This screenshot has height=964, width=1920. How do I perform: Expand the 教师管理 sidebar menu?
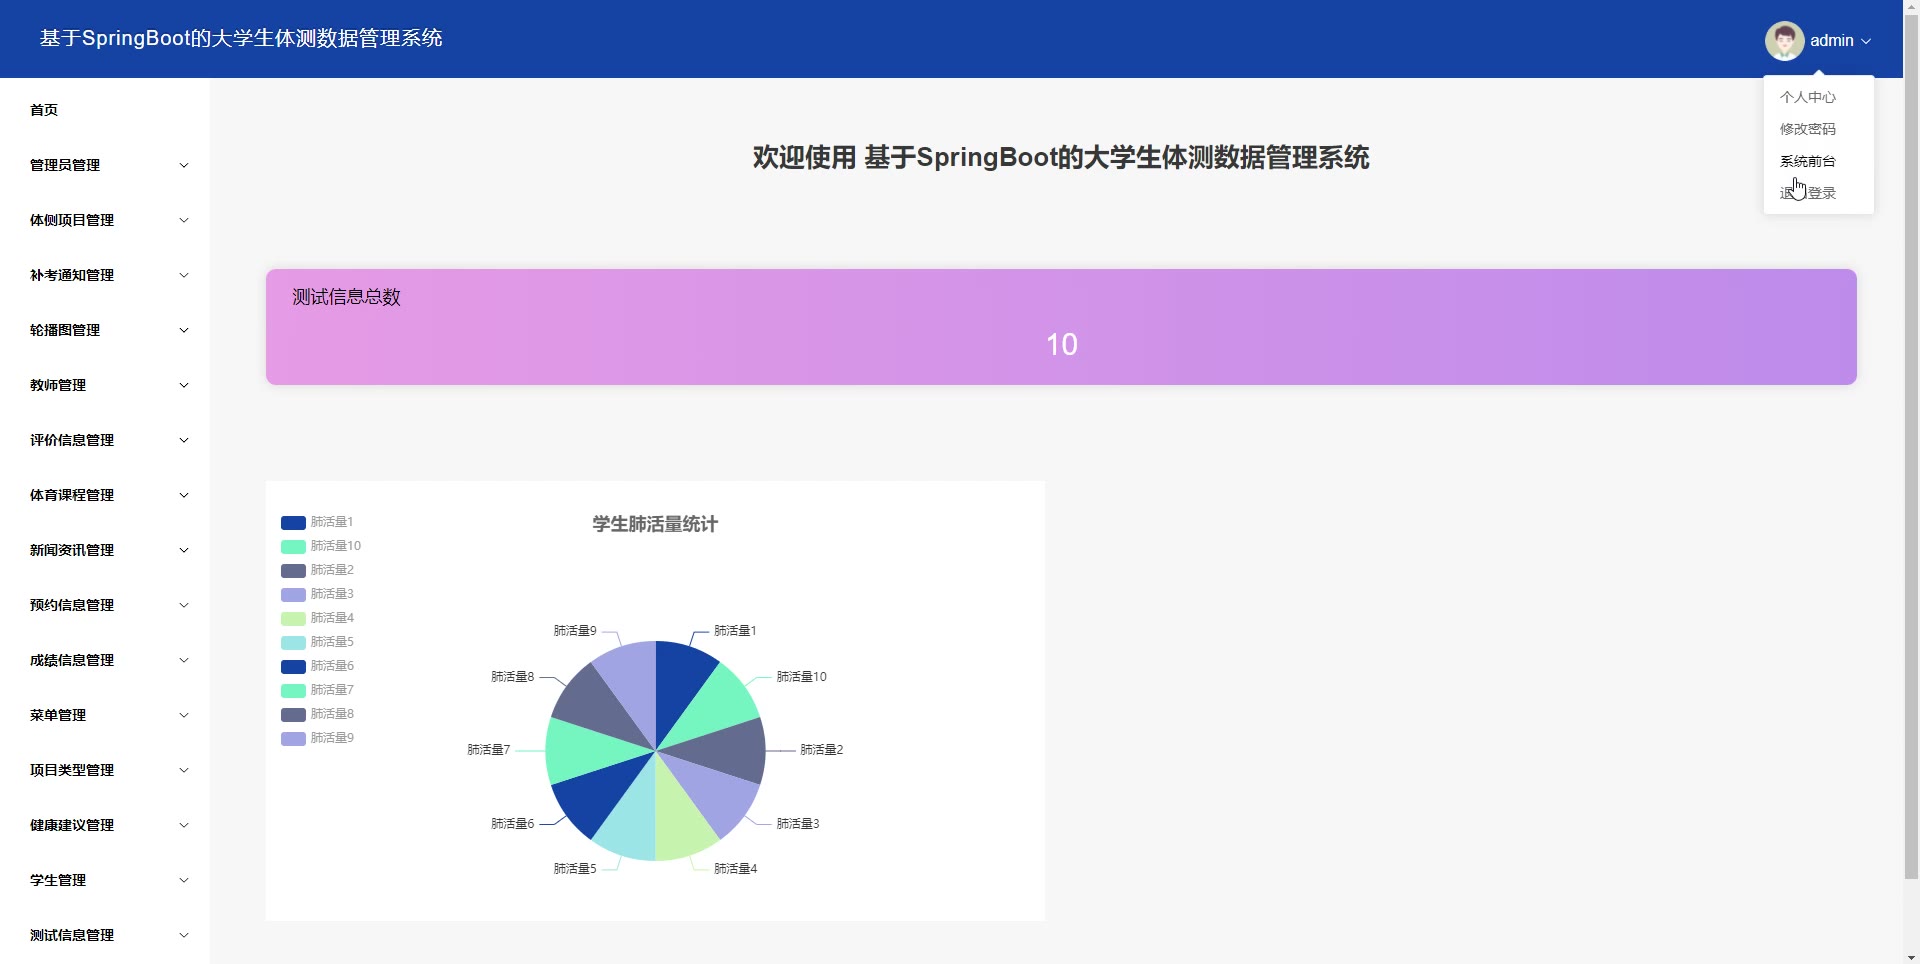[x=105, y=385]
